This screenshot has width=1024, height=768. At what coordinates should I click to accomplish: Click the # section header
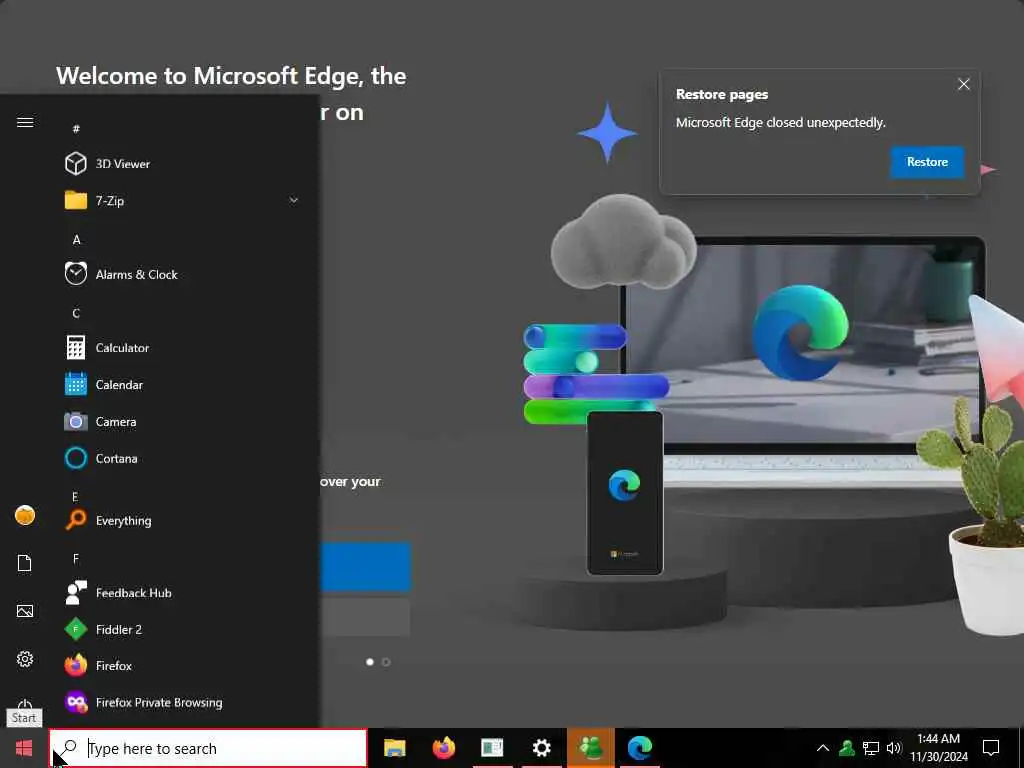click(76, 129)
